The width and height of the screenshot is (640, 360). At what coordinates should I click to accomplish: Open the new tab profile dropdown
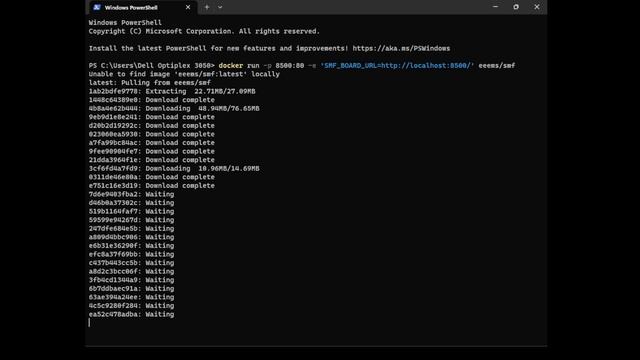click(x=220, y=7)
